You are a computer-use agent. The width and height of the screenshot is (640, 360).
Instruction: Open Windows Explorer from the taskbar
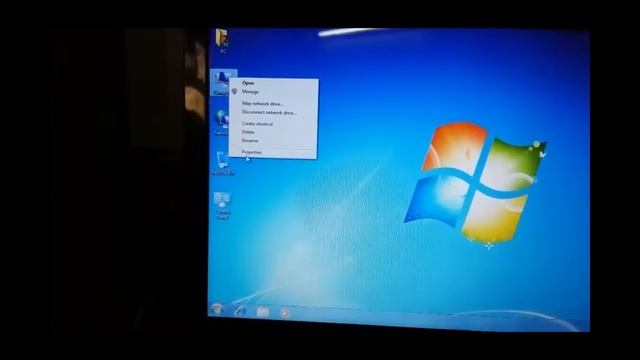click(262, 312)
